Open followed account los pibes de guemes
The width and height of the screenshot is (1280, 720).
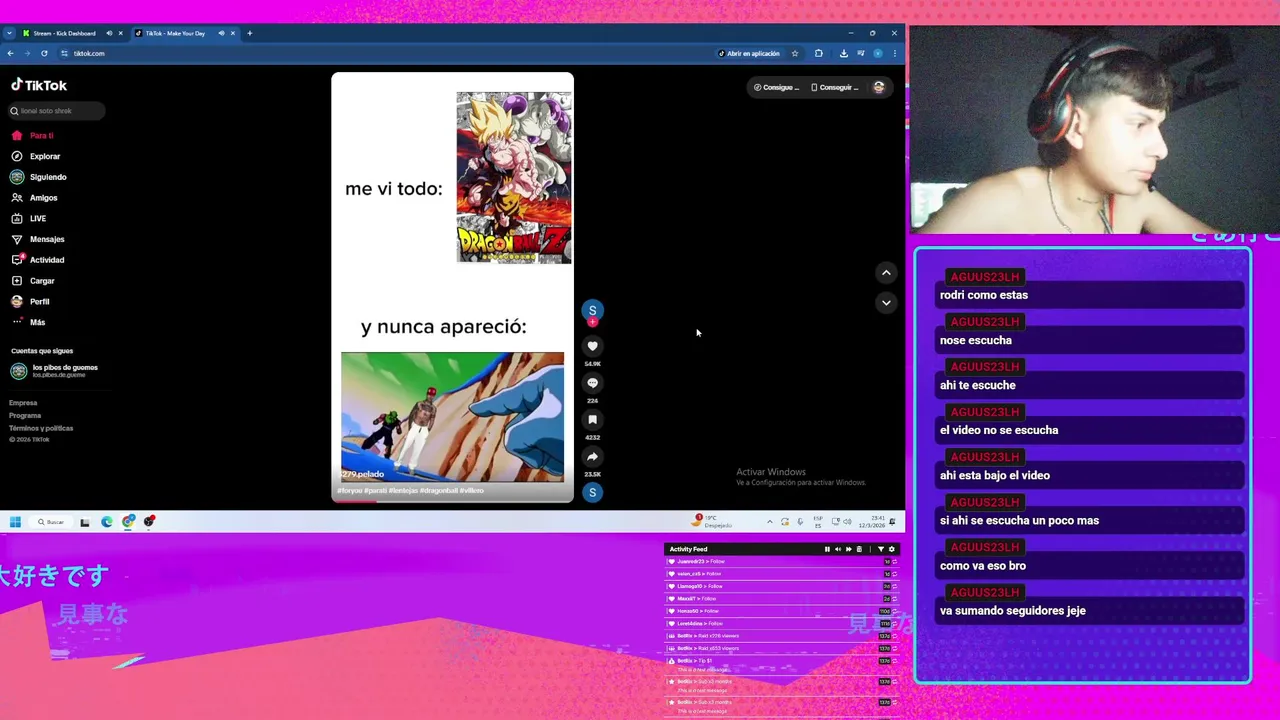click(x=54, y=371)
